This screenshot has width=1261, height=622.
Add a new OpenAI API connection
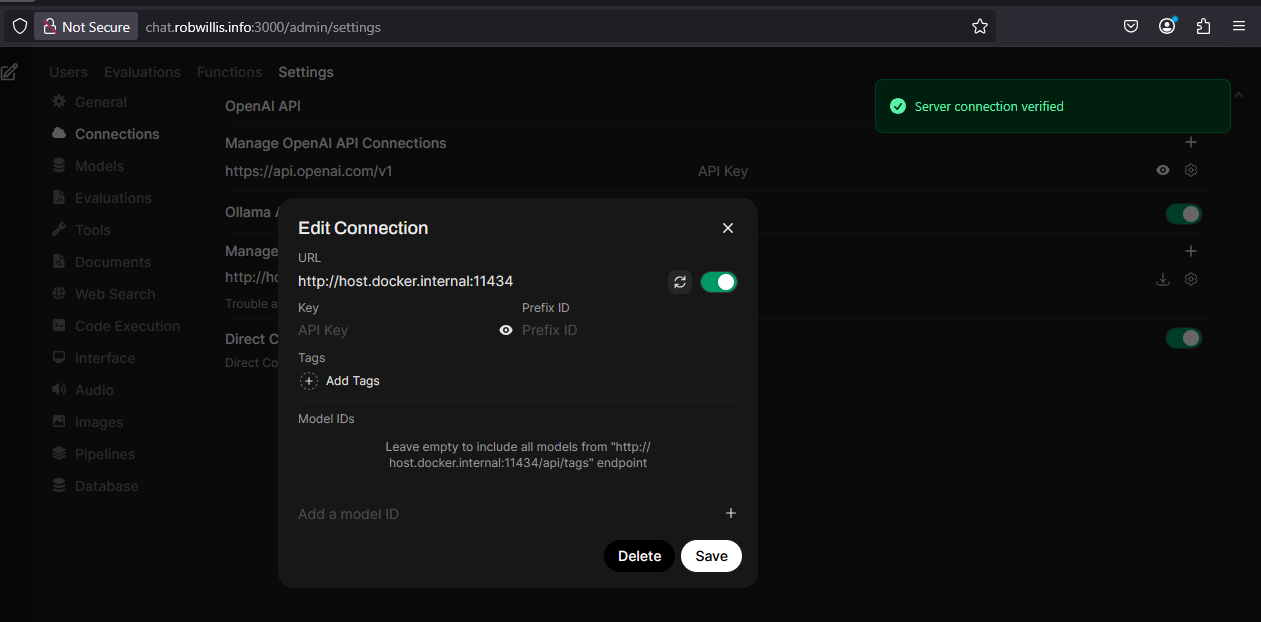point(1191,143)
